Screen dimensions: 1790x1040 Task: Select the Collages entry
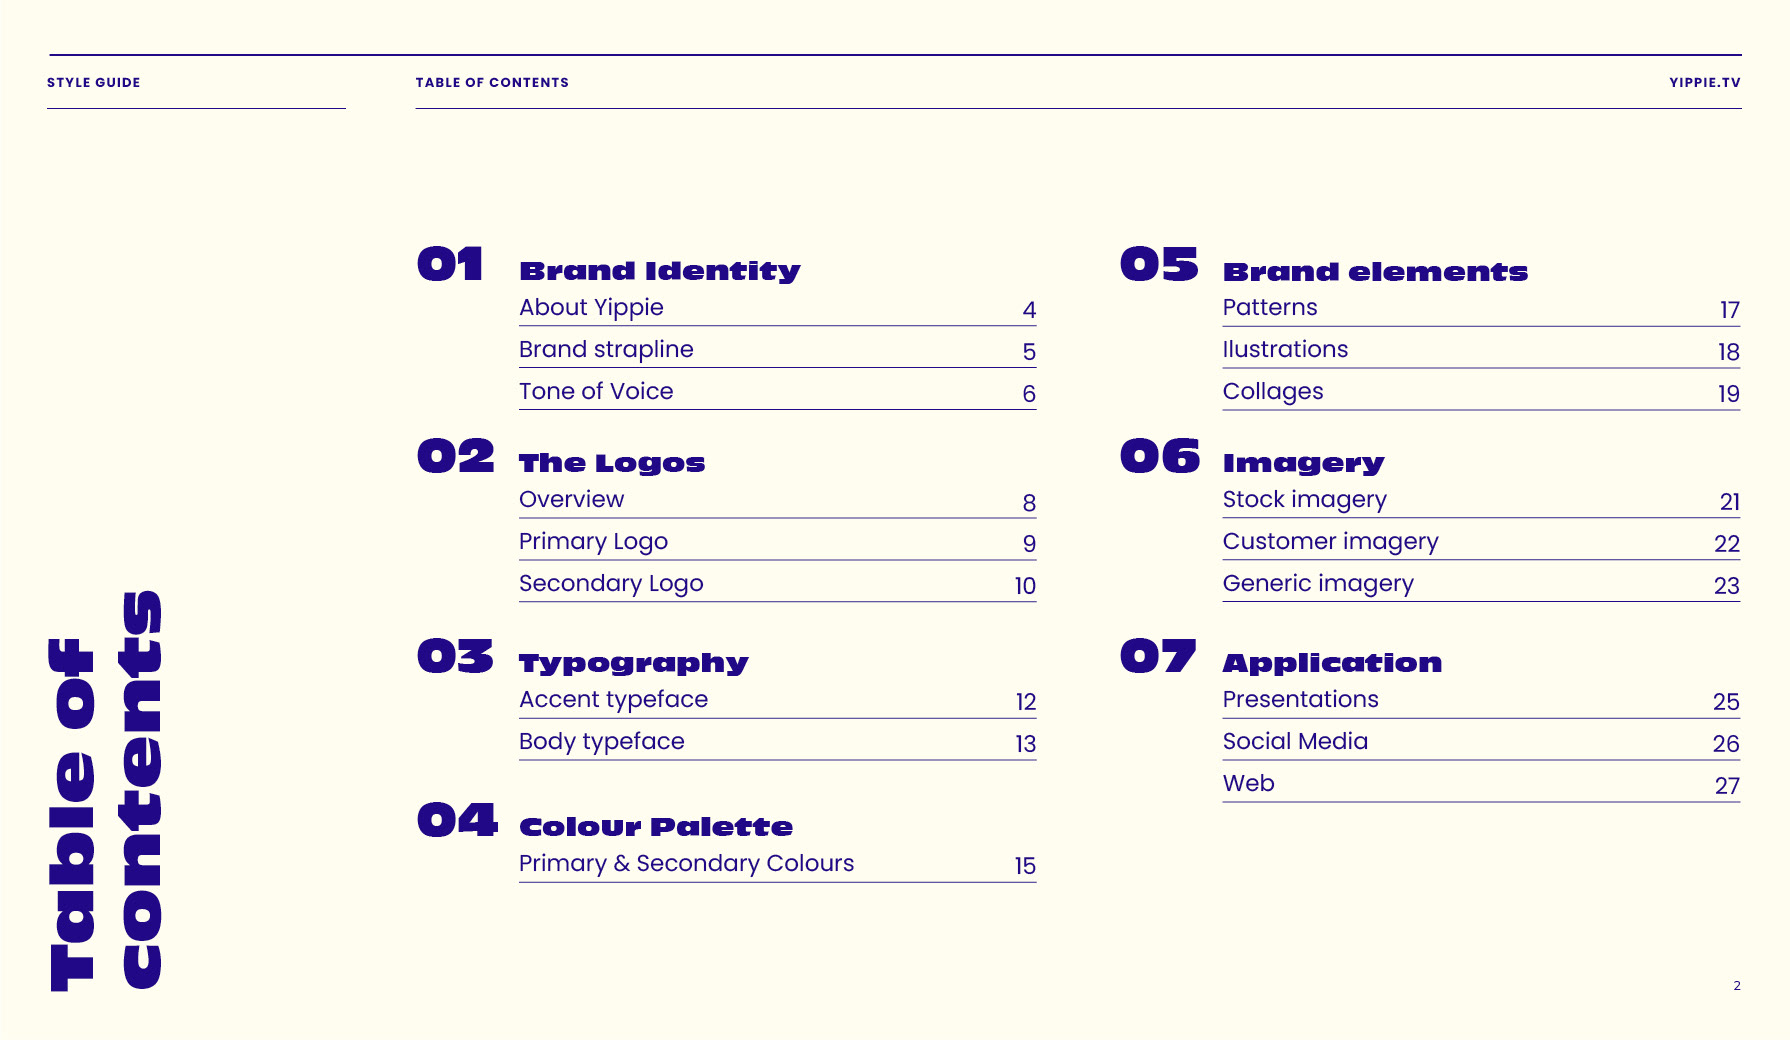pos(1273,392)
